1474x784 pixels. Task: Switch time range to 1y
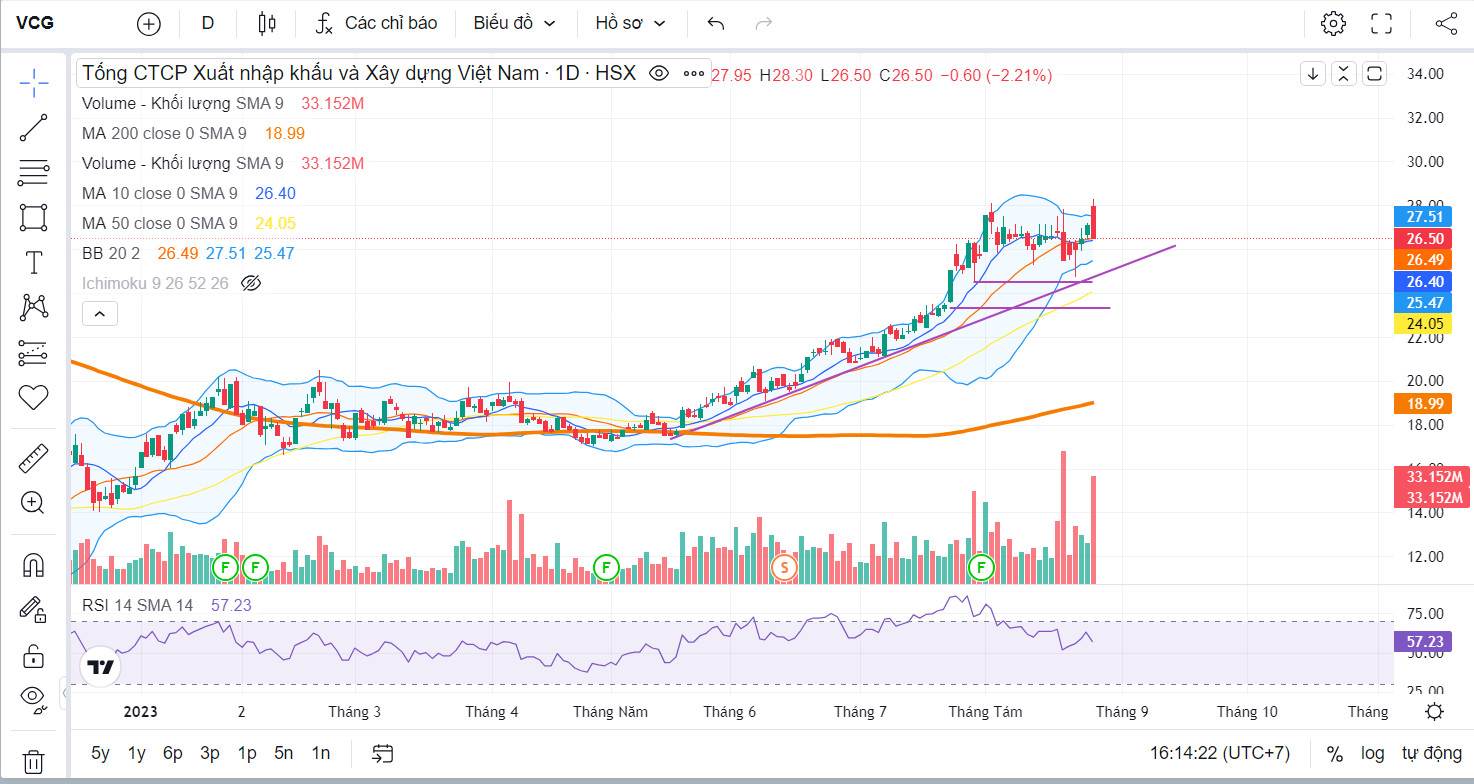[x=136, y=753]
